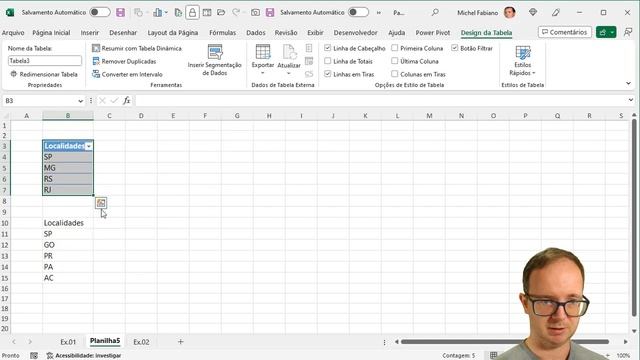
Task: Click the insert function fx icon
Action: pos(127,100)
